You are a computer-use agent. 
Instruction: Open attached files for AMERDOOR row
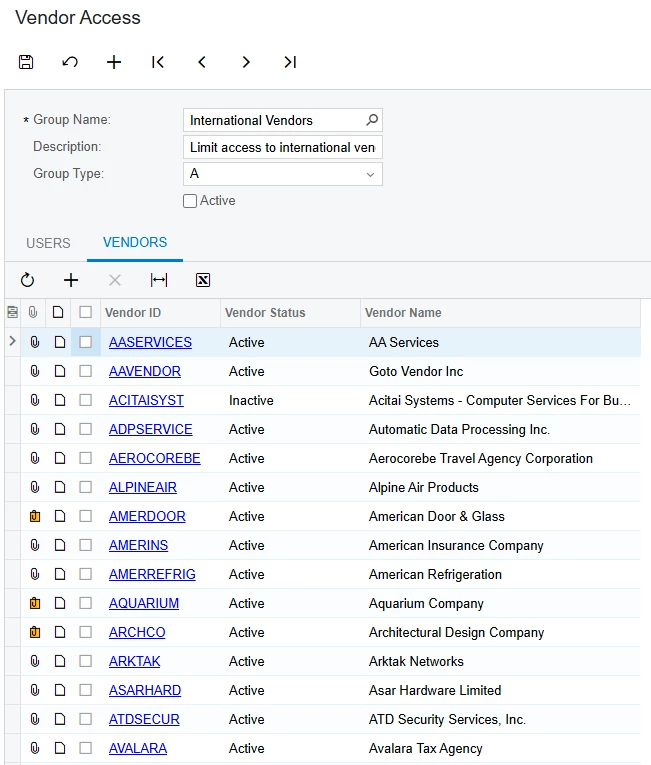pos(35,516)
